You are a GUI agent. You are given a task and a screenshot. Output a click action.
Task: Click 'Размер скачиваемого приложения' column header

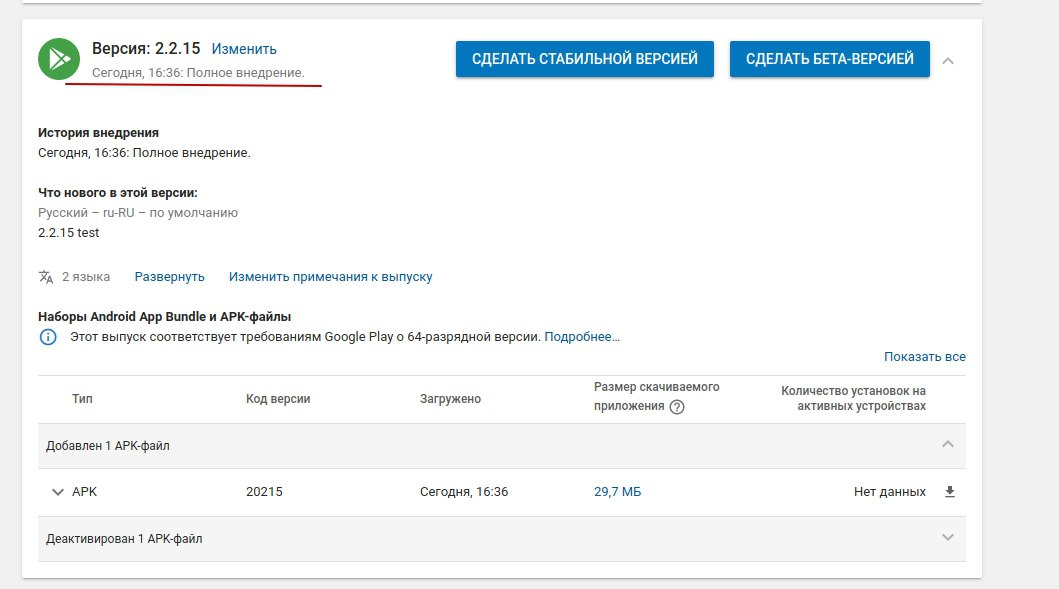(x=656, y=396)
